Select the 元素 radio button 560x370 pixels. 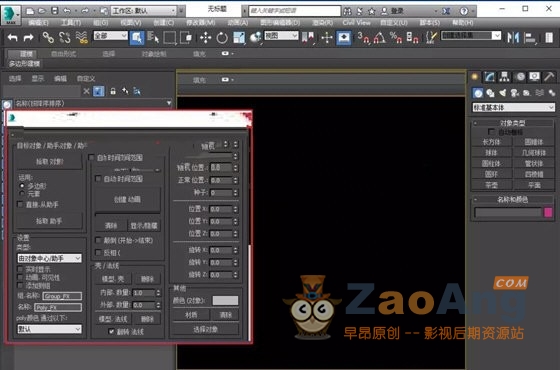tap(22, 194)
